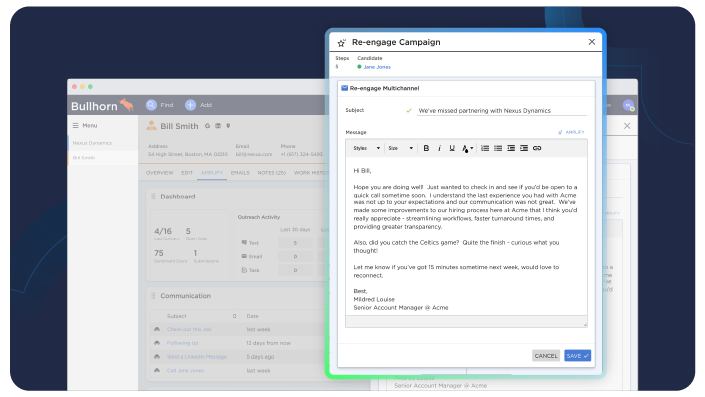Viewport: 705px width, 397px height.
Task: Click the Communication panel drag handle
Action: [153, 296]
